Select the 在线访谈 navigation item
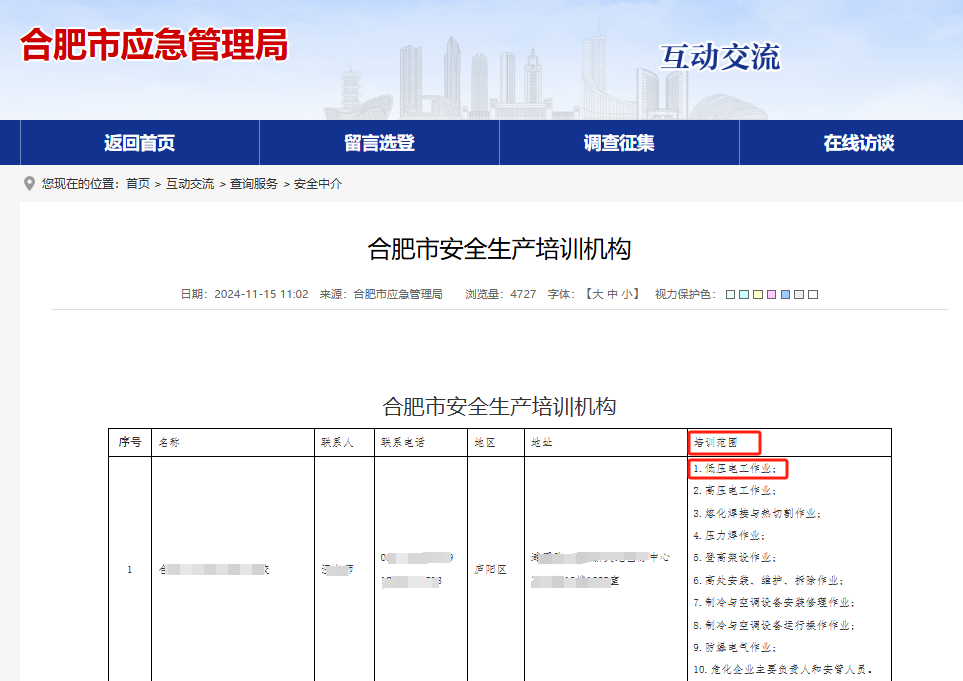 (858, 143)
